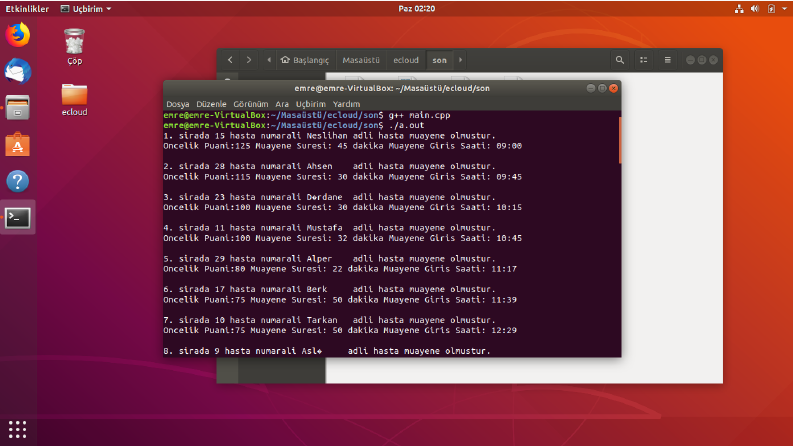This screenshot has width=793, height=446.
Task: Go back in Files window
Action: (x=230, y=60)
